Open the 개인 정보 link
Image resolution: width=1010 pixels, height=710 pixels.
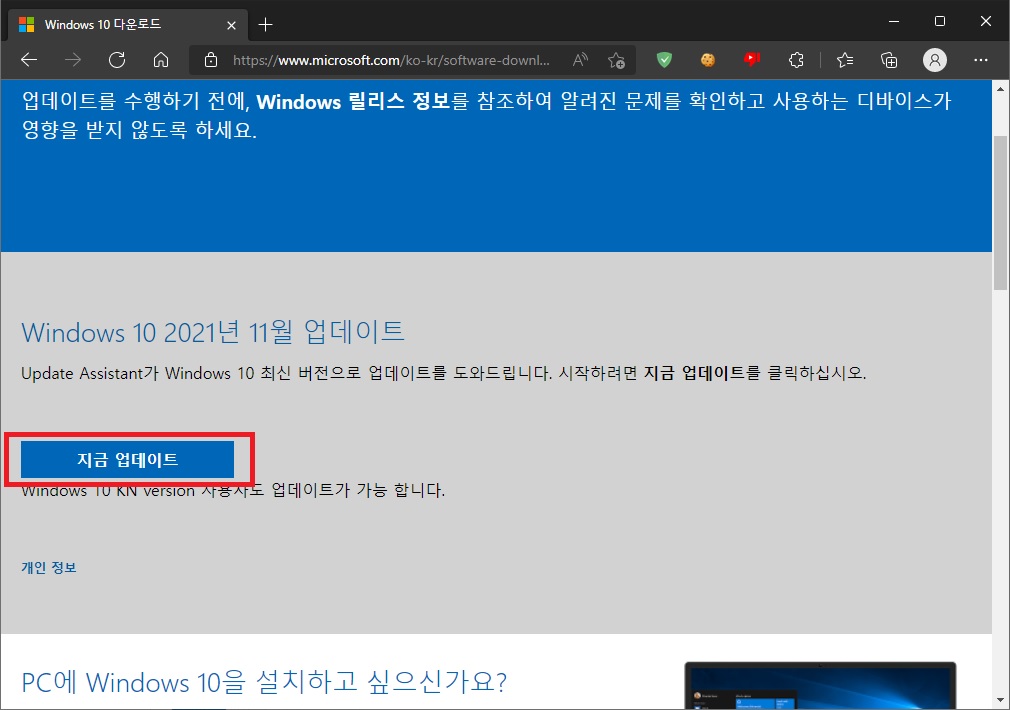point(49,568)
